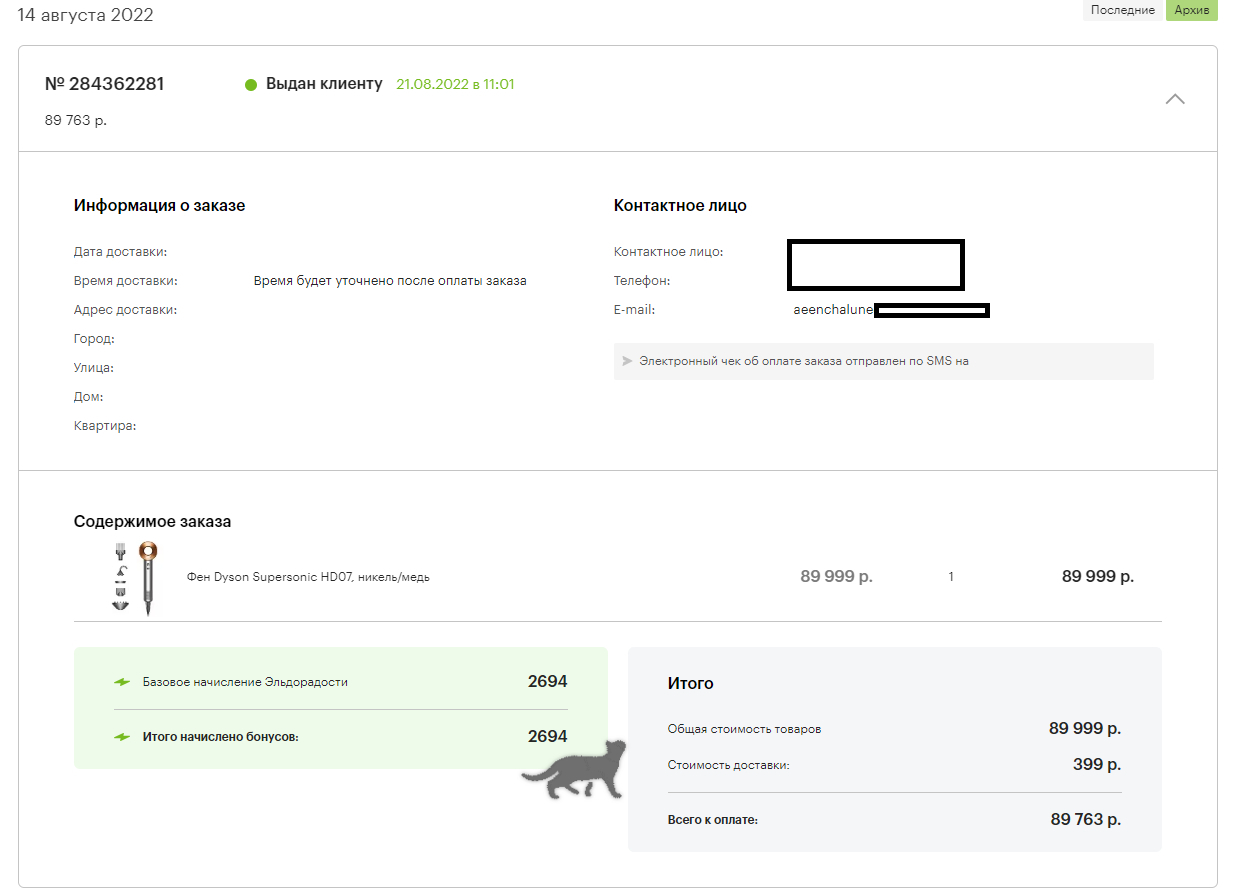The width and height of the screenshot is (1254, 896).
Task: Open the Фен Dyson Supersonic HD07 link
Action: coord(308,577)
